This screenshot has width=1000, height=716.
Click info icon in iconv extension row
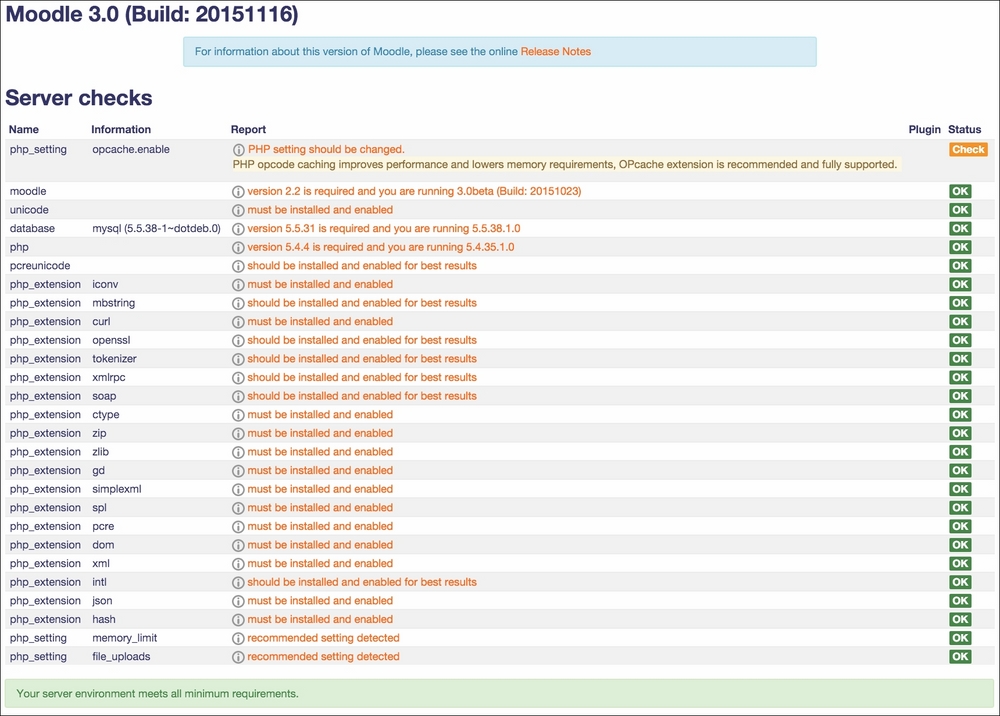(238, 284)
